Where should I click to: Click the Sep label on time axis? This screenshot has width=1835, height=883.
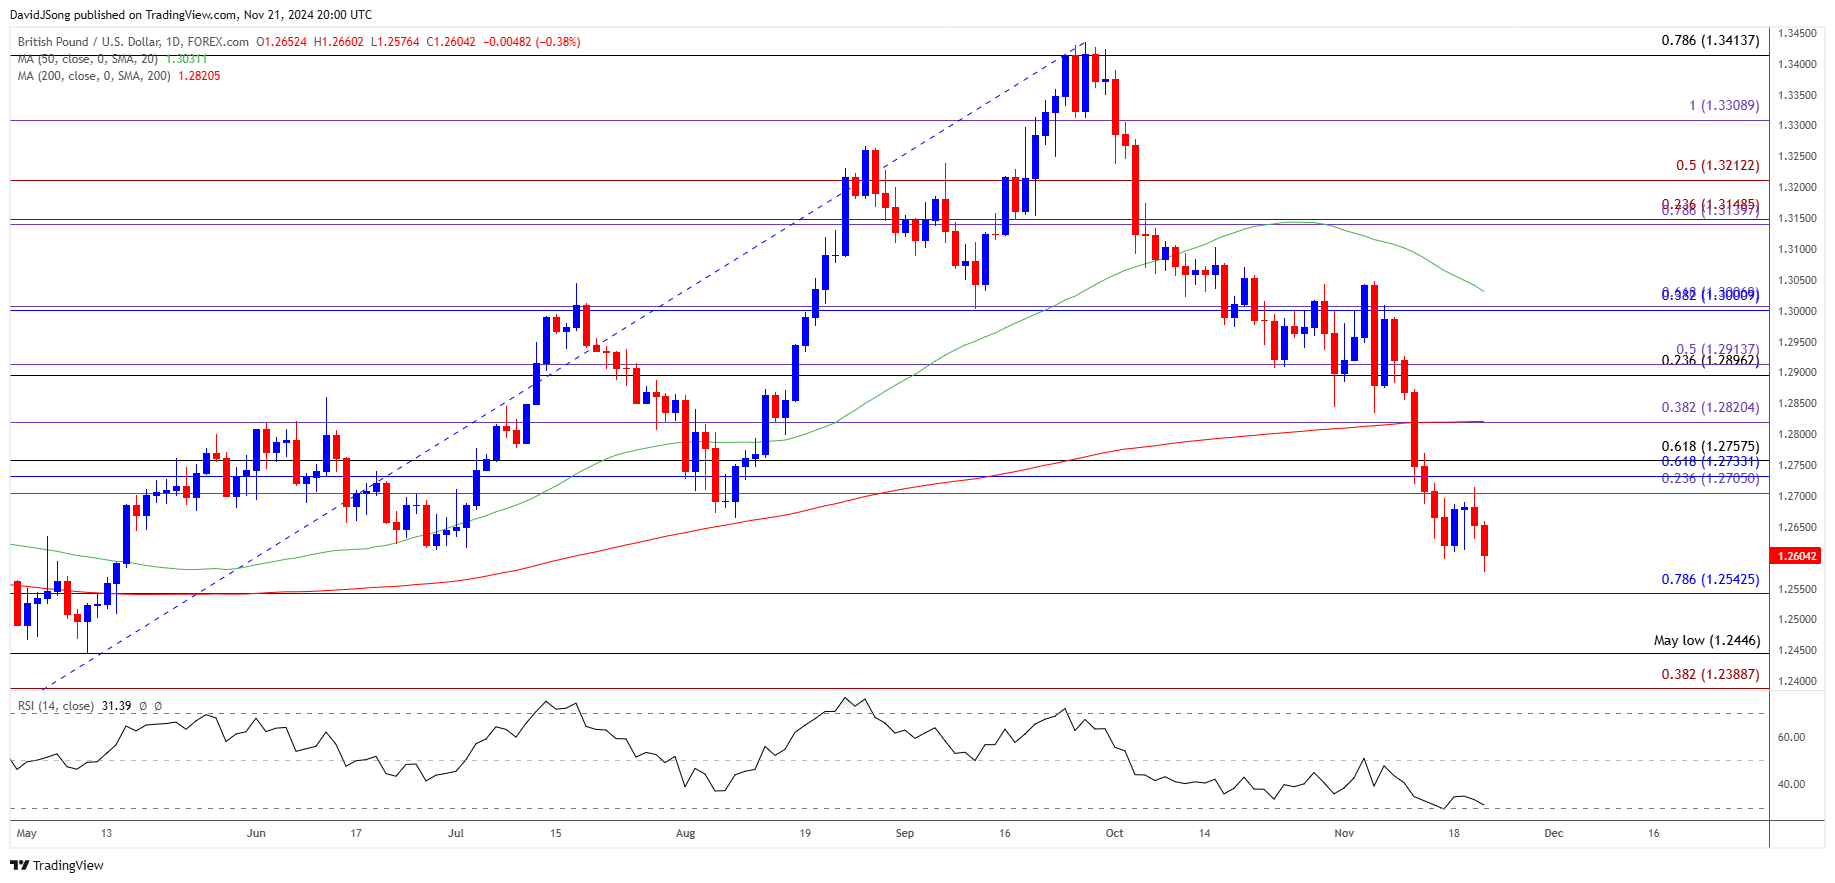(904, 834)
